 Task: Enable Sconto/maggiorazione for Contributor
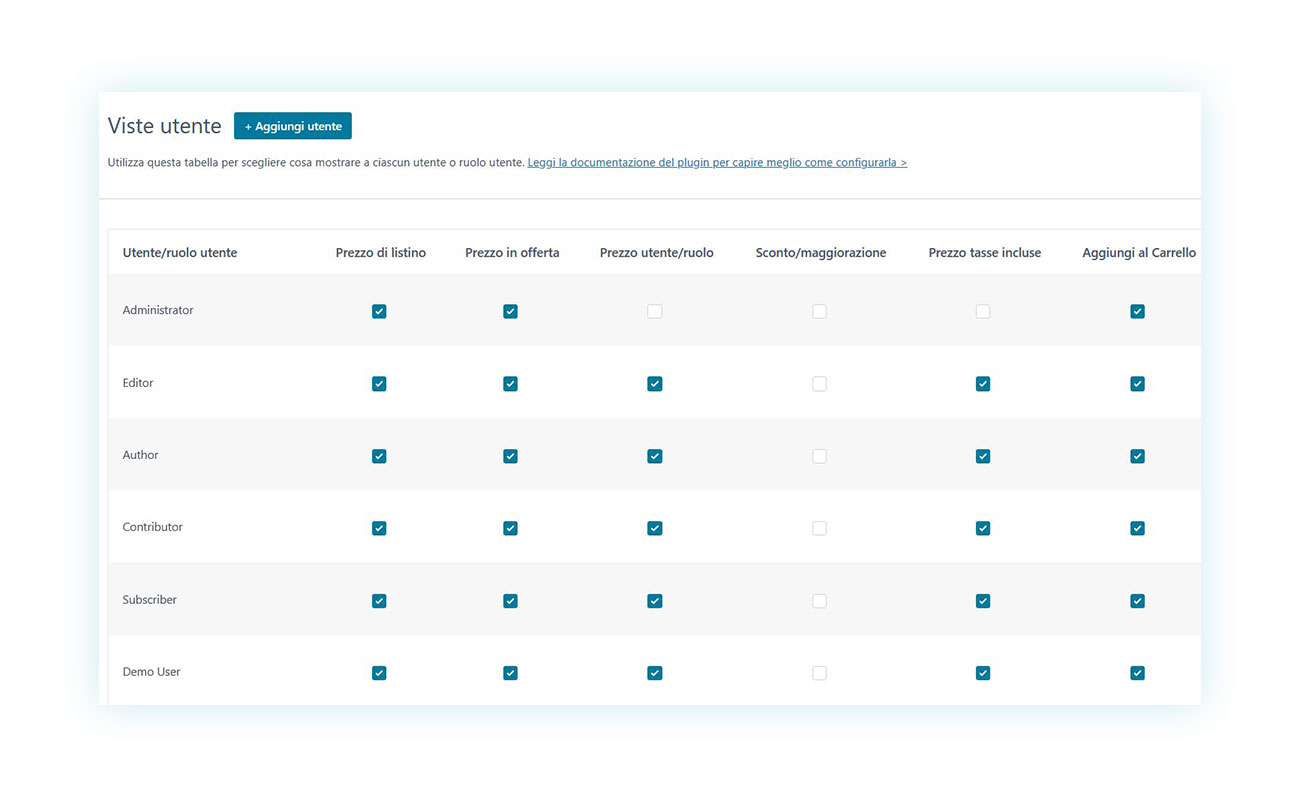pyautogui.click(x=820, y=528)
